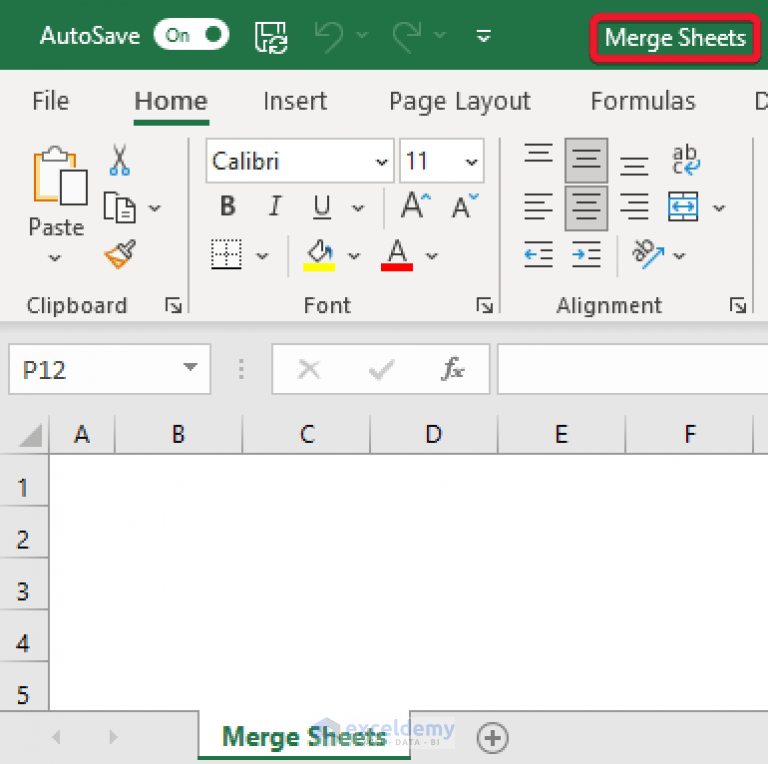768x764 pixels.
Task: Toggle Underline formatting
Action: point(322,207)
